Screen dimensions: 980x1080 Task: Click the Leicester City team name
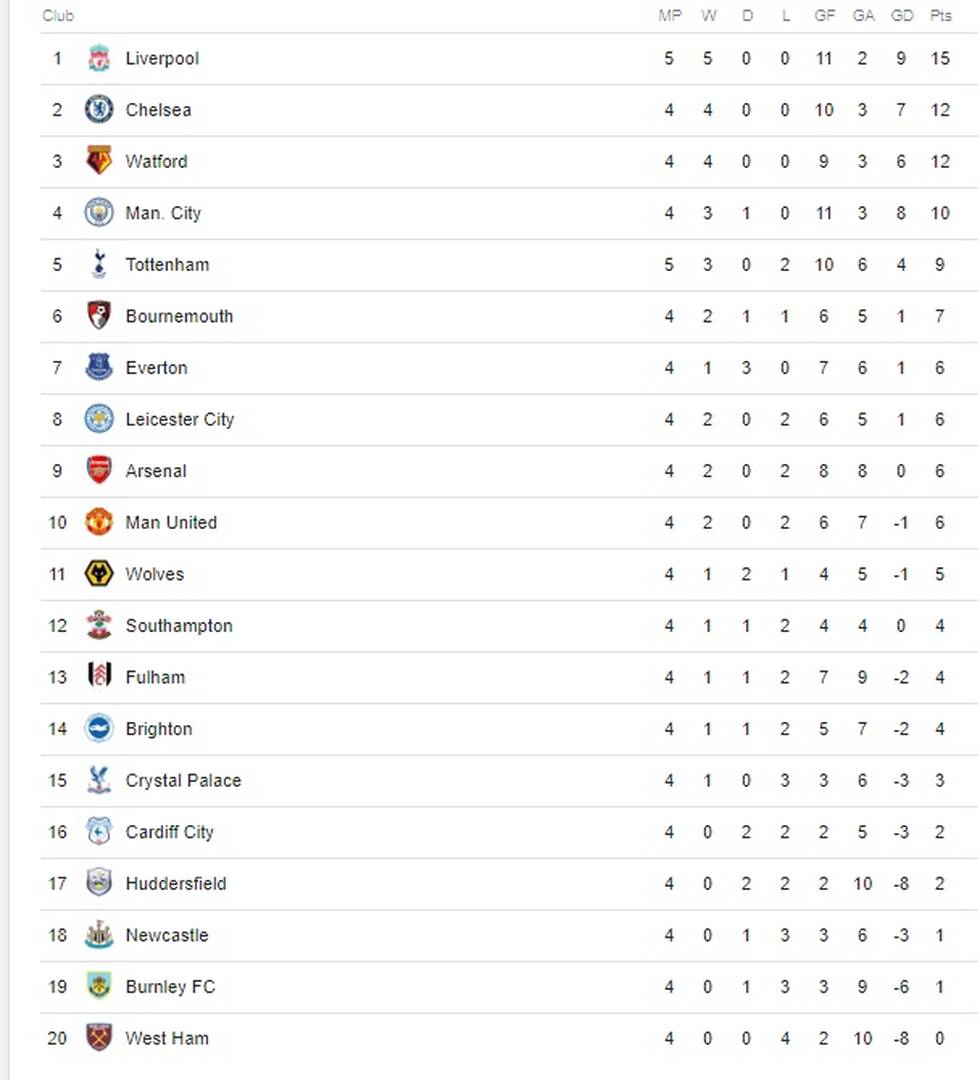(180, 419)
